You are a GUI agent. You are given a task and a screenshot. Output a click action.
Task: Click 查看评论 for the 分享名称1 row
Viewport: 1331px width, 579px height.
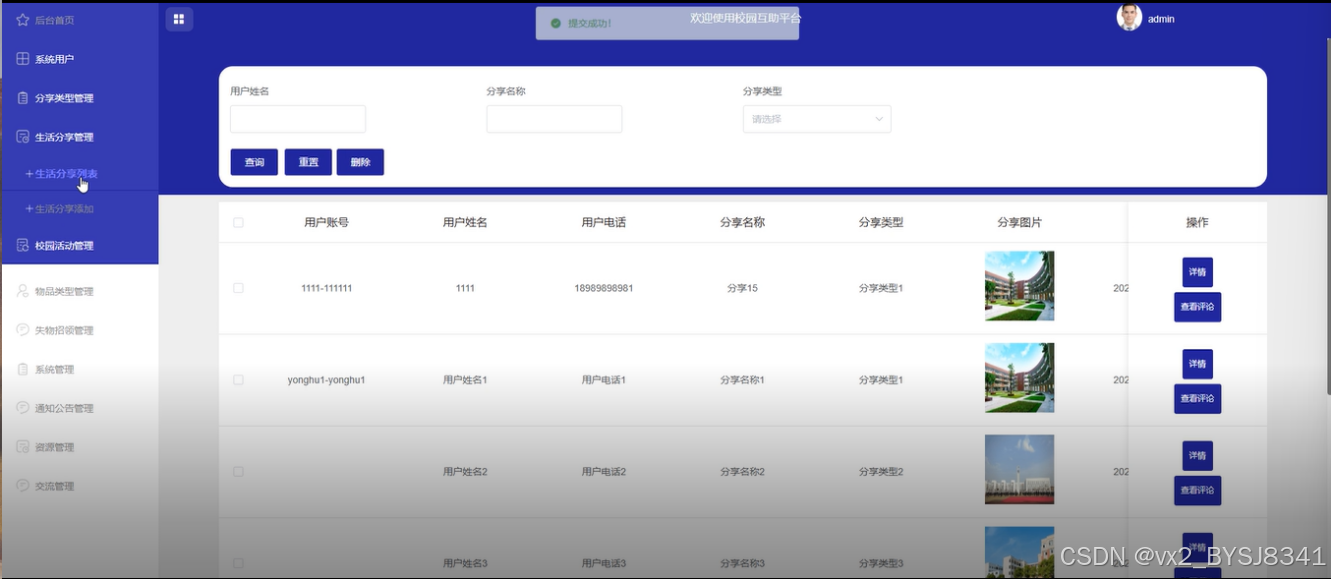coord(1197,399)
